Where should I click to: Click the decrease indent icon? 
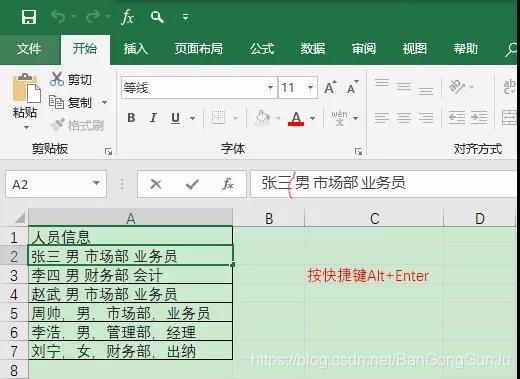(x=457, y=118)
